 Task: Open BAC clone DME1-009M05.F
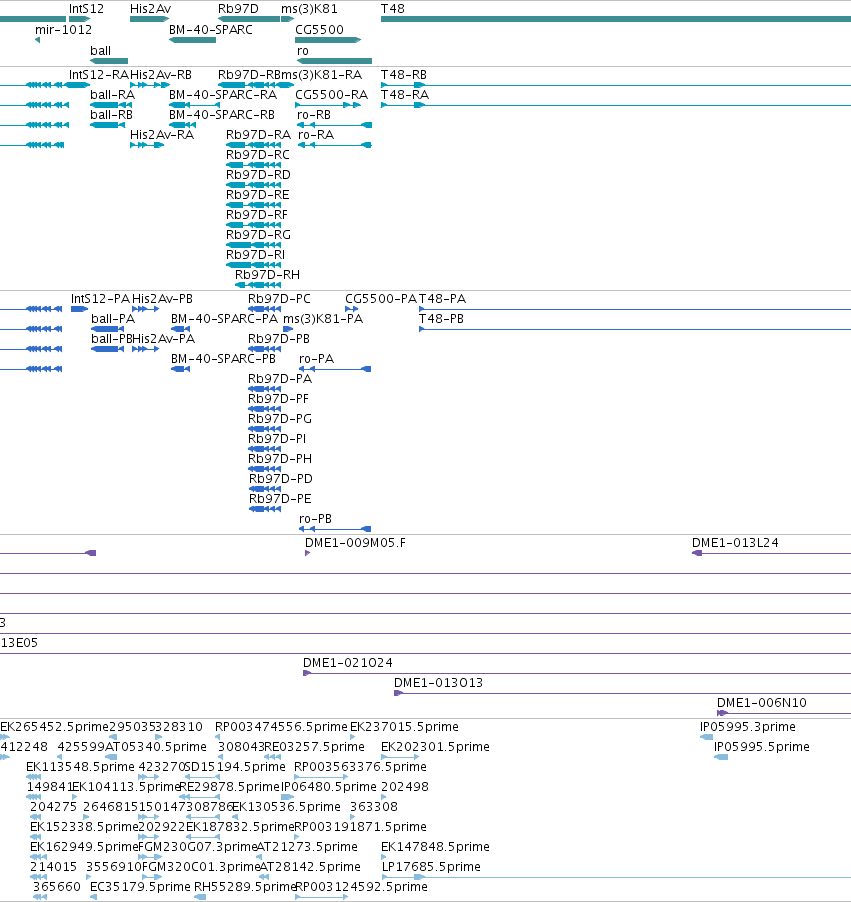coord(355,543)
